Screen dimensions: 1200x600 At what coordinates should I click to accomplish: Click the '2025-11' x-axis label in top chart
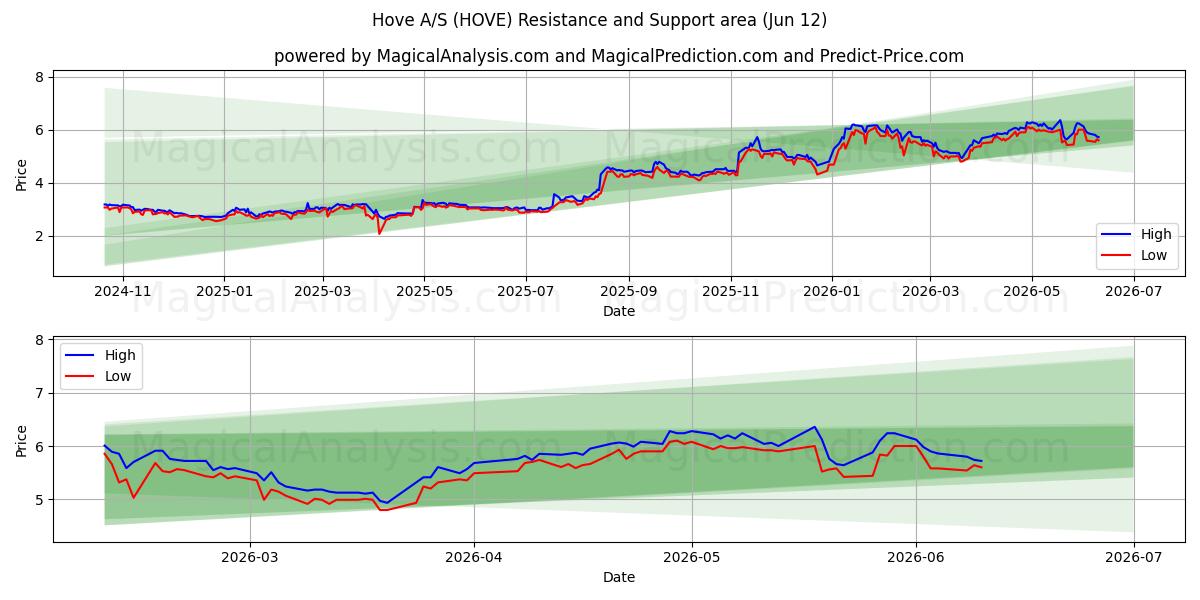click(x=731, y=294)
